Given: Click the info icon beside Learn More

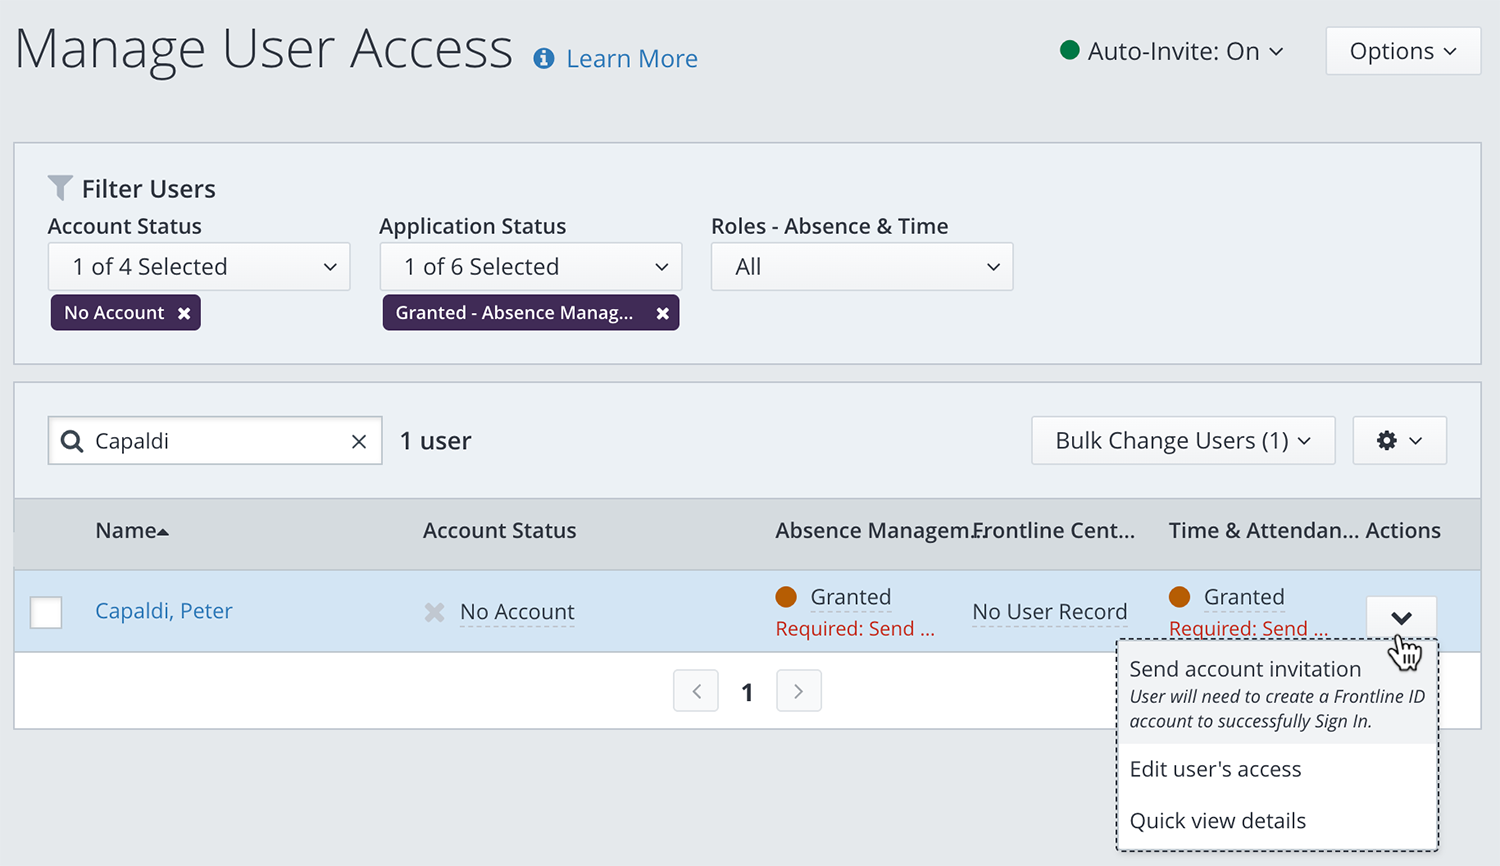Looking at the screenshot, I should click(x=544, y=59).
